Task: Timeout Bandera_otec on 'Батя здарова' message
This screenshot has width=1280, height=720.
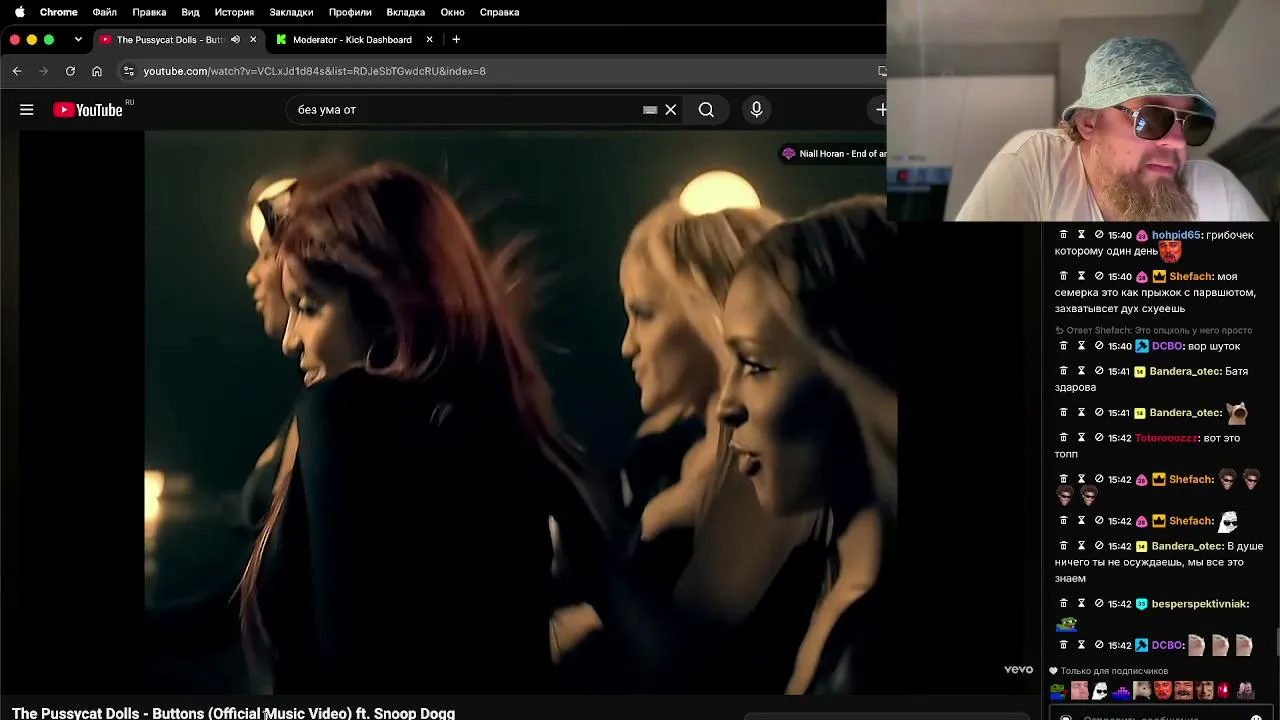Action: pyautogui.click(x=1081, y=371)
